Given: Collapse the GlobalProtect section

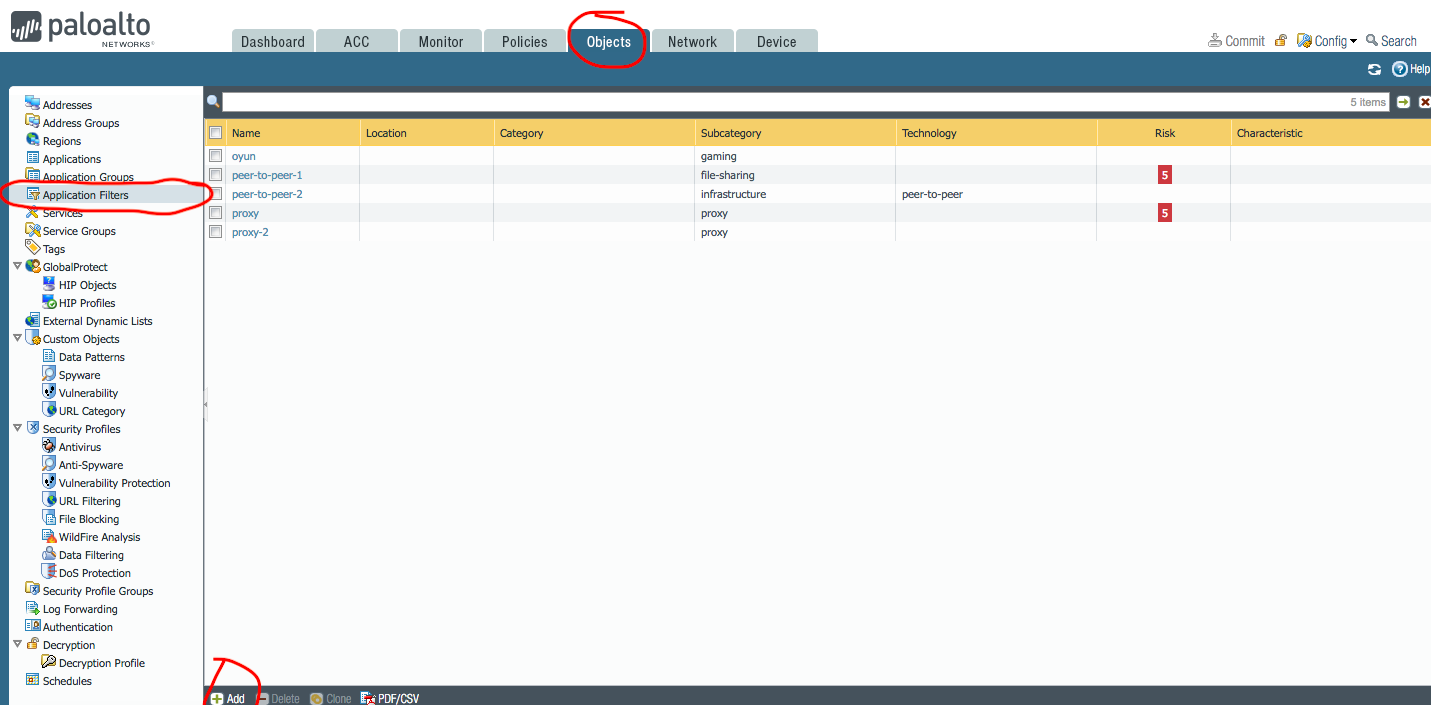Looking at the screenshot, I should tap(17, 266).
